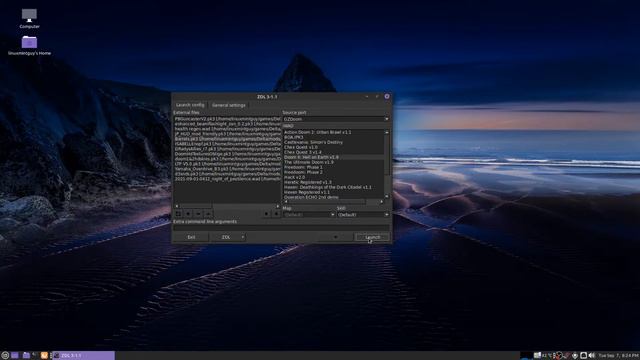Open the Linux Mint start menu
Viewport: 640px width, 360px height.
pyautogui.click(x=5, y=356)
